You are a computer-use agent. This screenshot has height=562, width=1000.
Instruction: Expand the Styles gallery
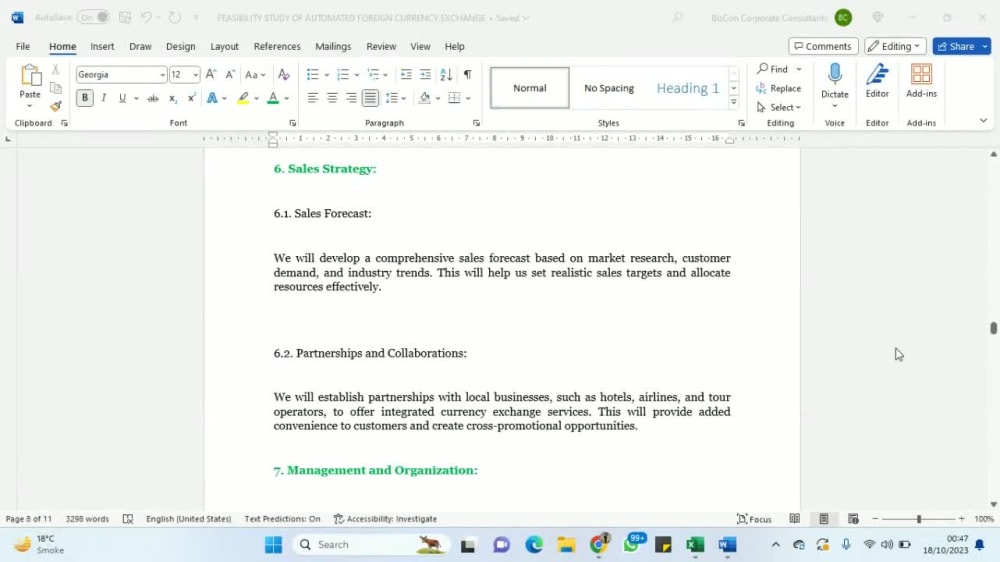733,102
